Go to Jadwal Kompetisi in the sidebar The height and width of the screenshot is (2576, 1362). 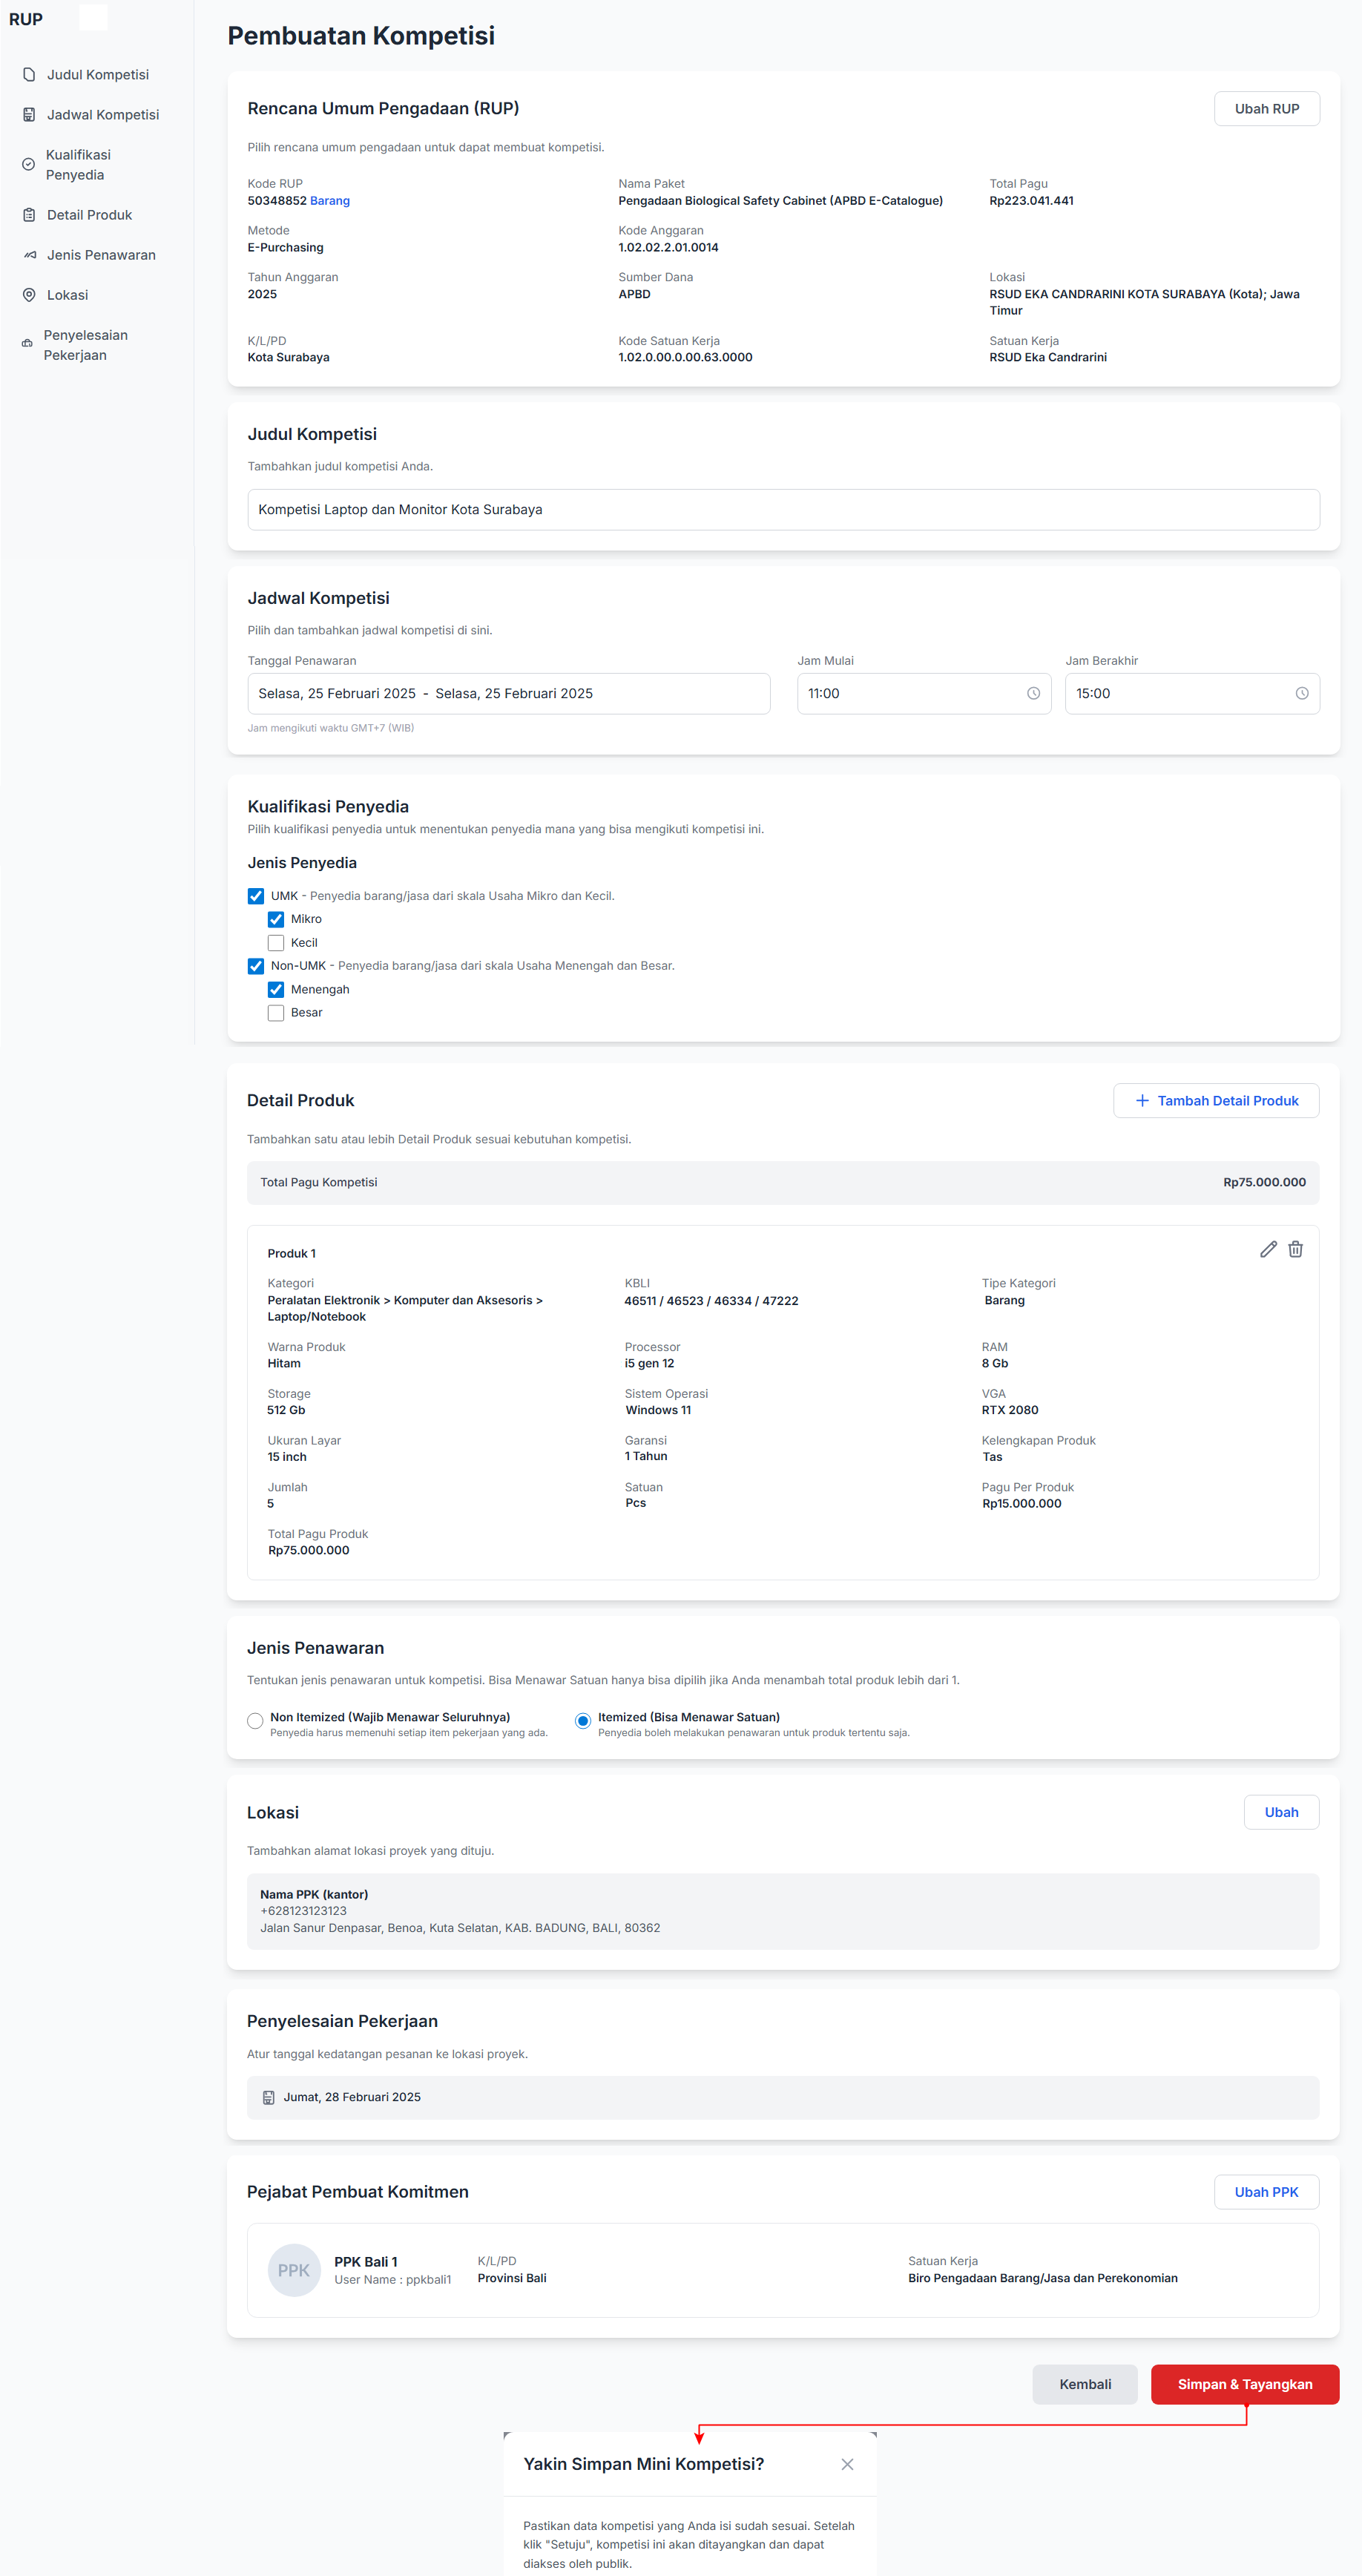102,115
